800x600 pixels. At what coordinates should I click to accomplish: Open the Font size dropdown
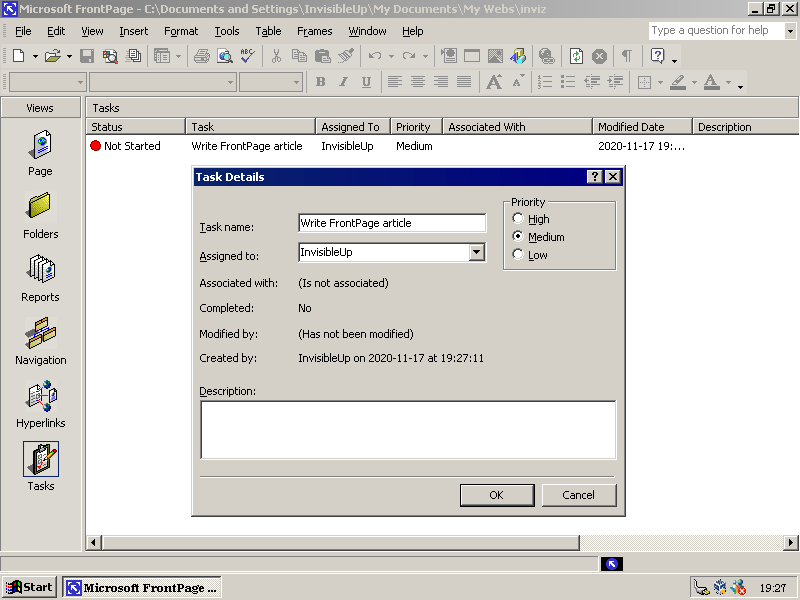[296, 82]
